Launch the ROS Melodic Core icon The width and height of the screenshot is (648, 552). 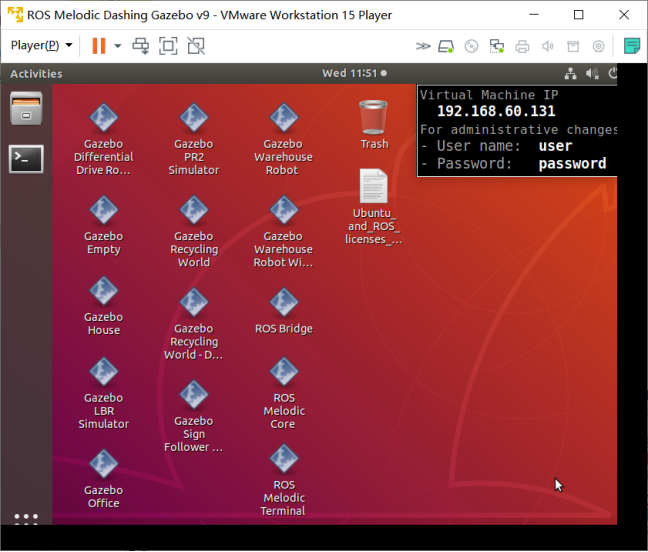point(284,393)
